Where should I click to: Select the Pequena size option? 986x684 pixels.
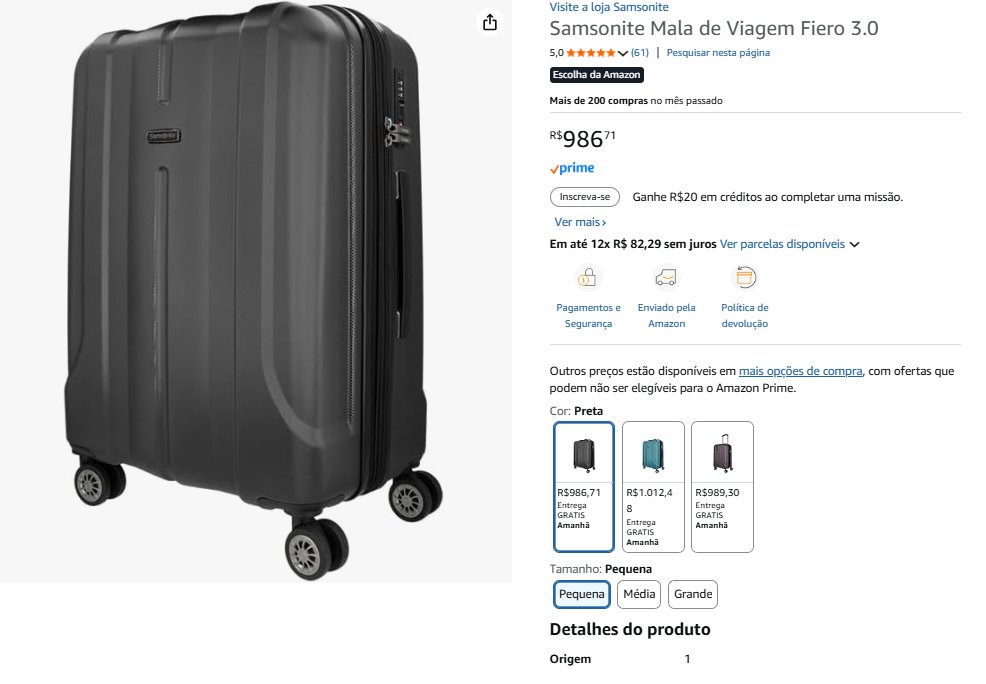pos(582,594)
